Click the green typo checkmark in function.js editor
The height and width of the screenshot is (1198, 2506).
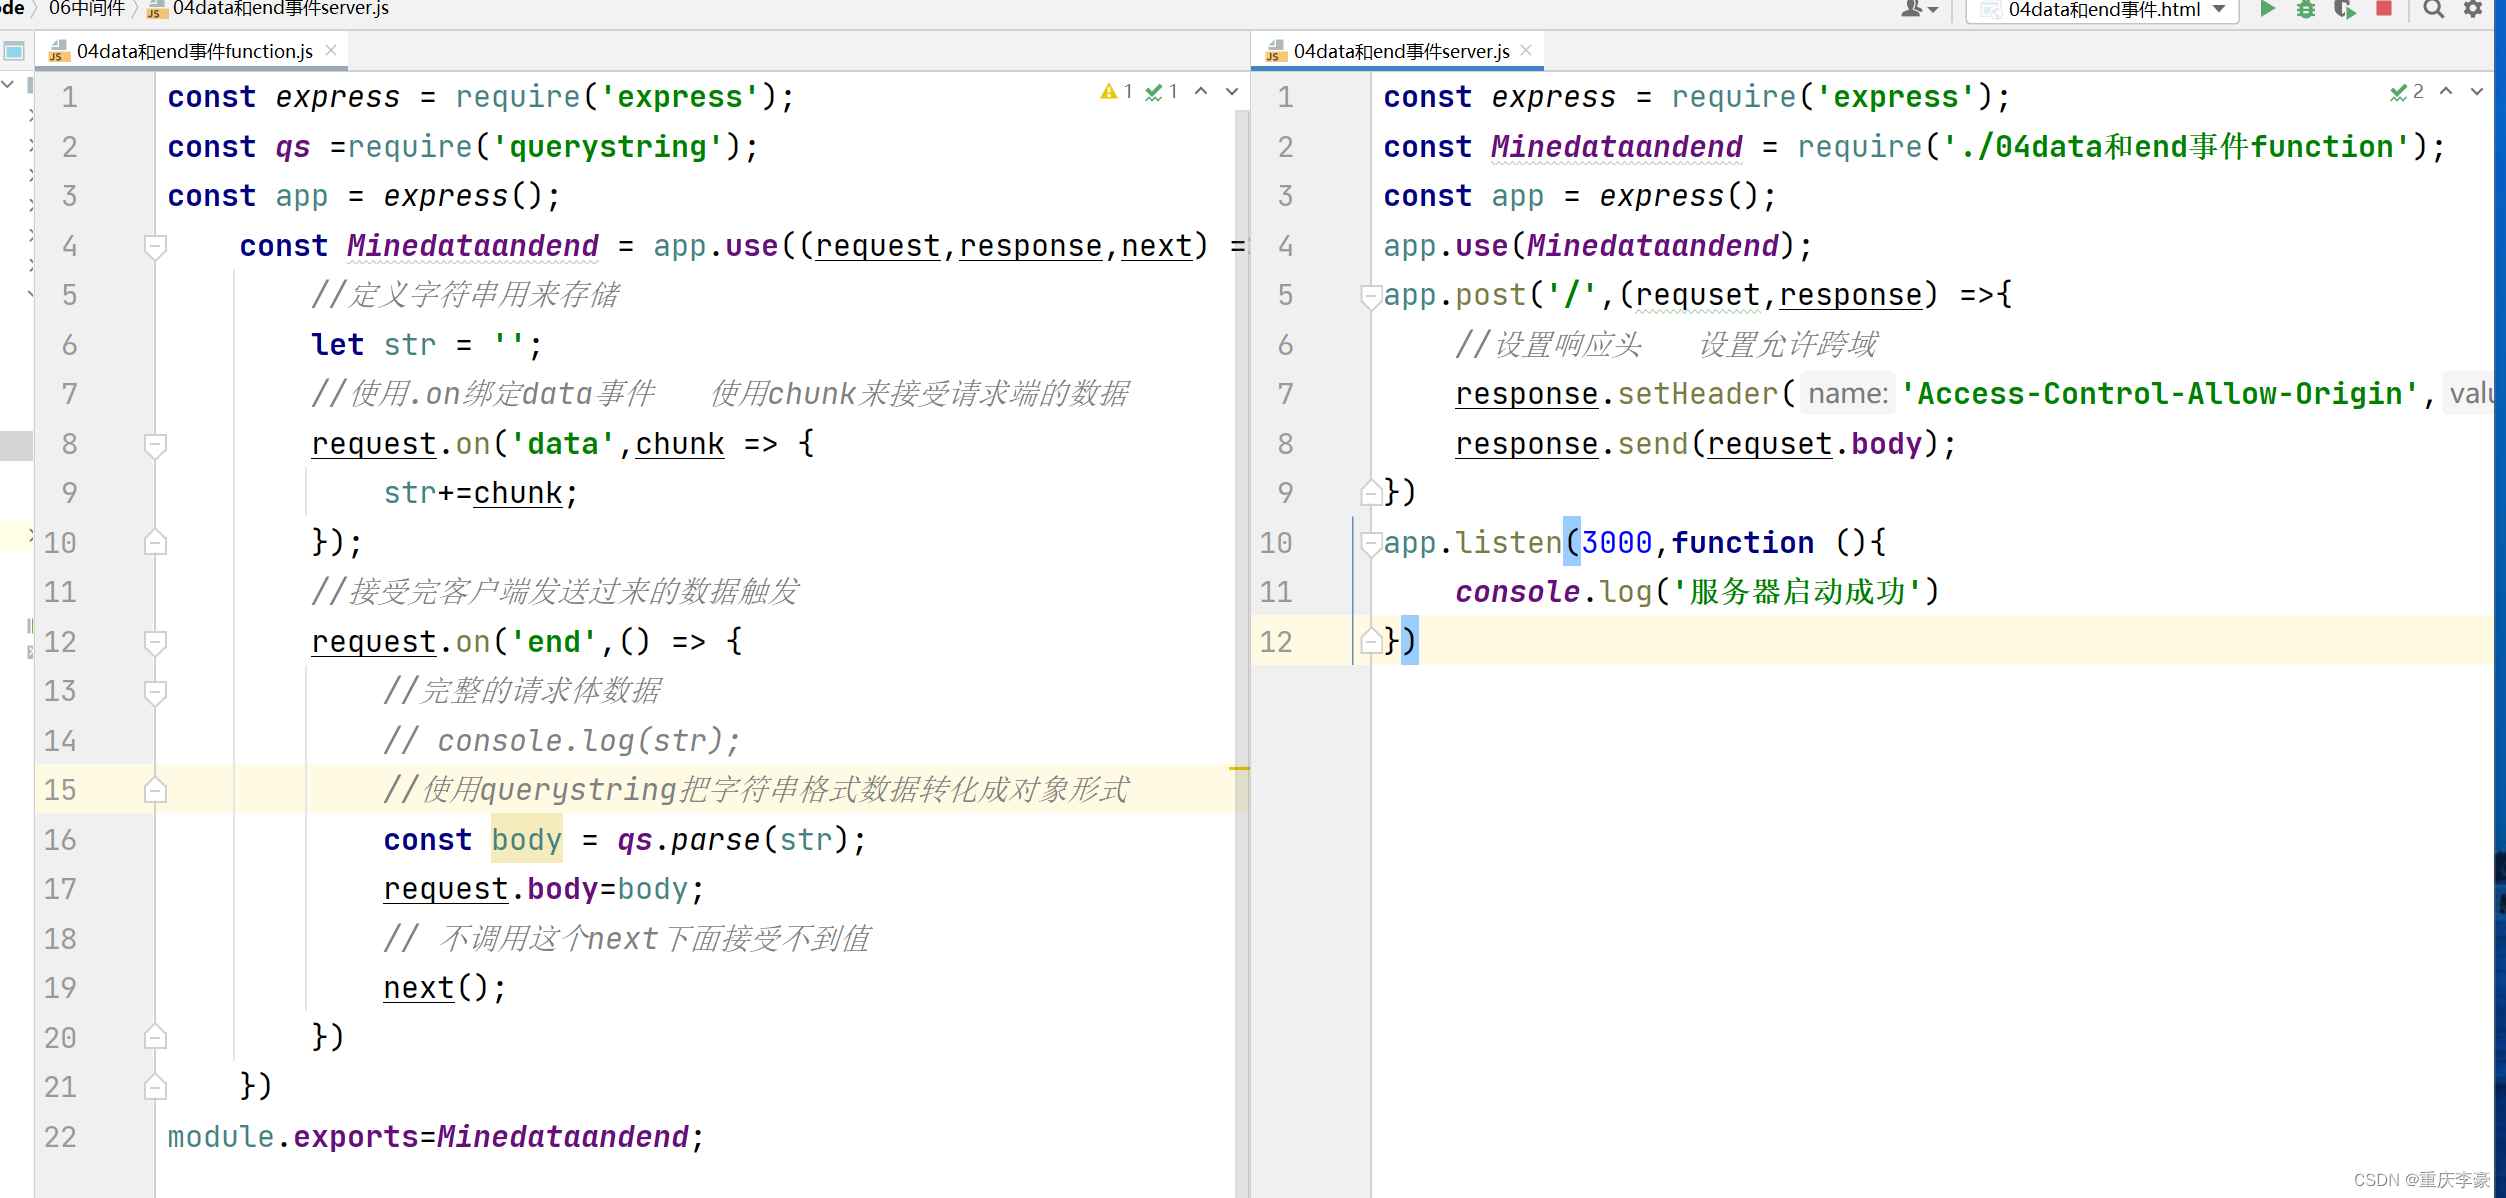click(x=1161, y=92)
